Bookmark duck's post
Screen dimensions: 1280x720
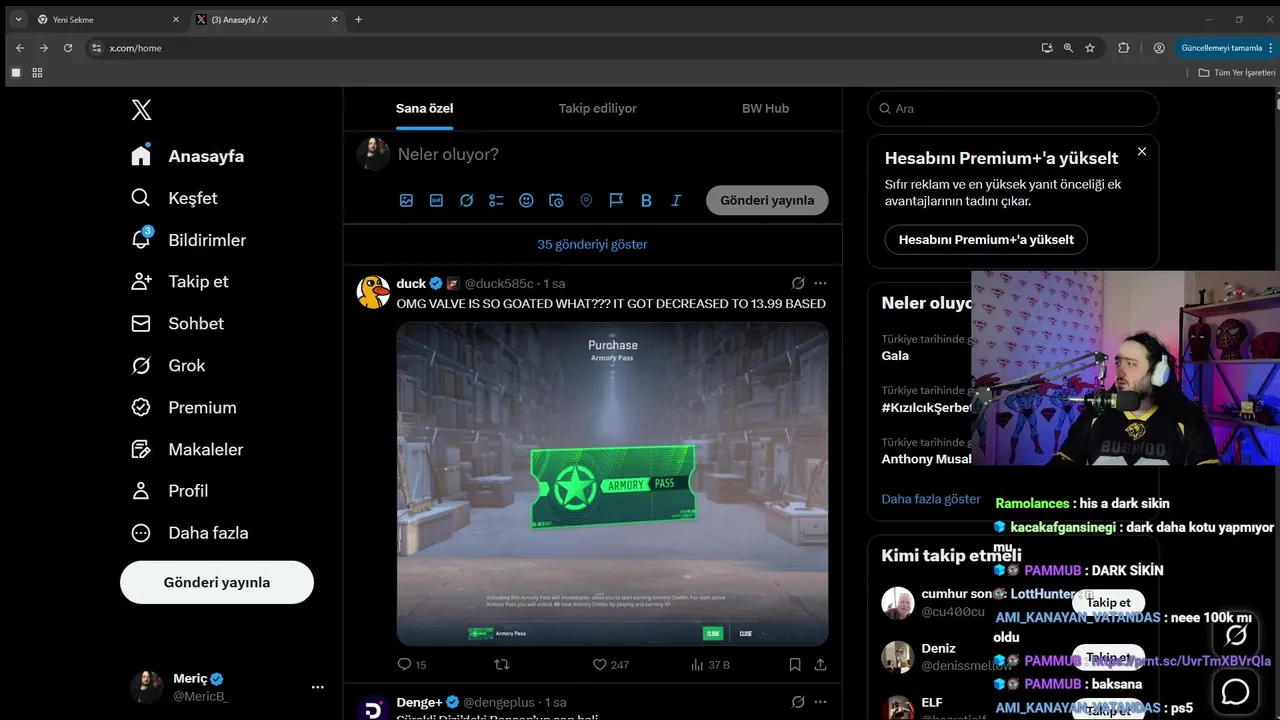[x=795, y=664]
